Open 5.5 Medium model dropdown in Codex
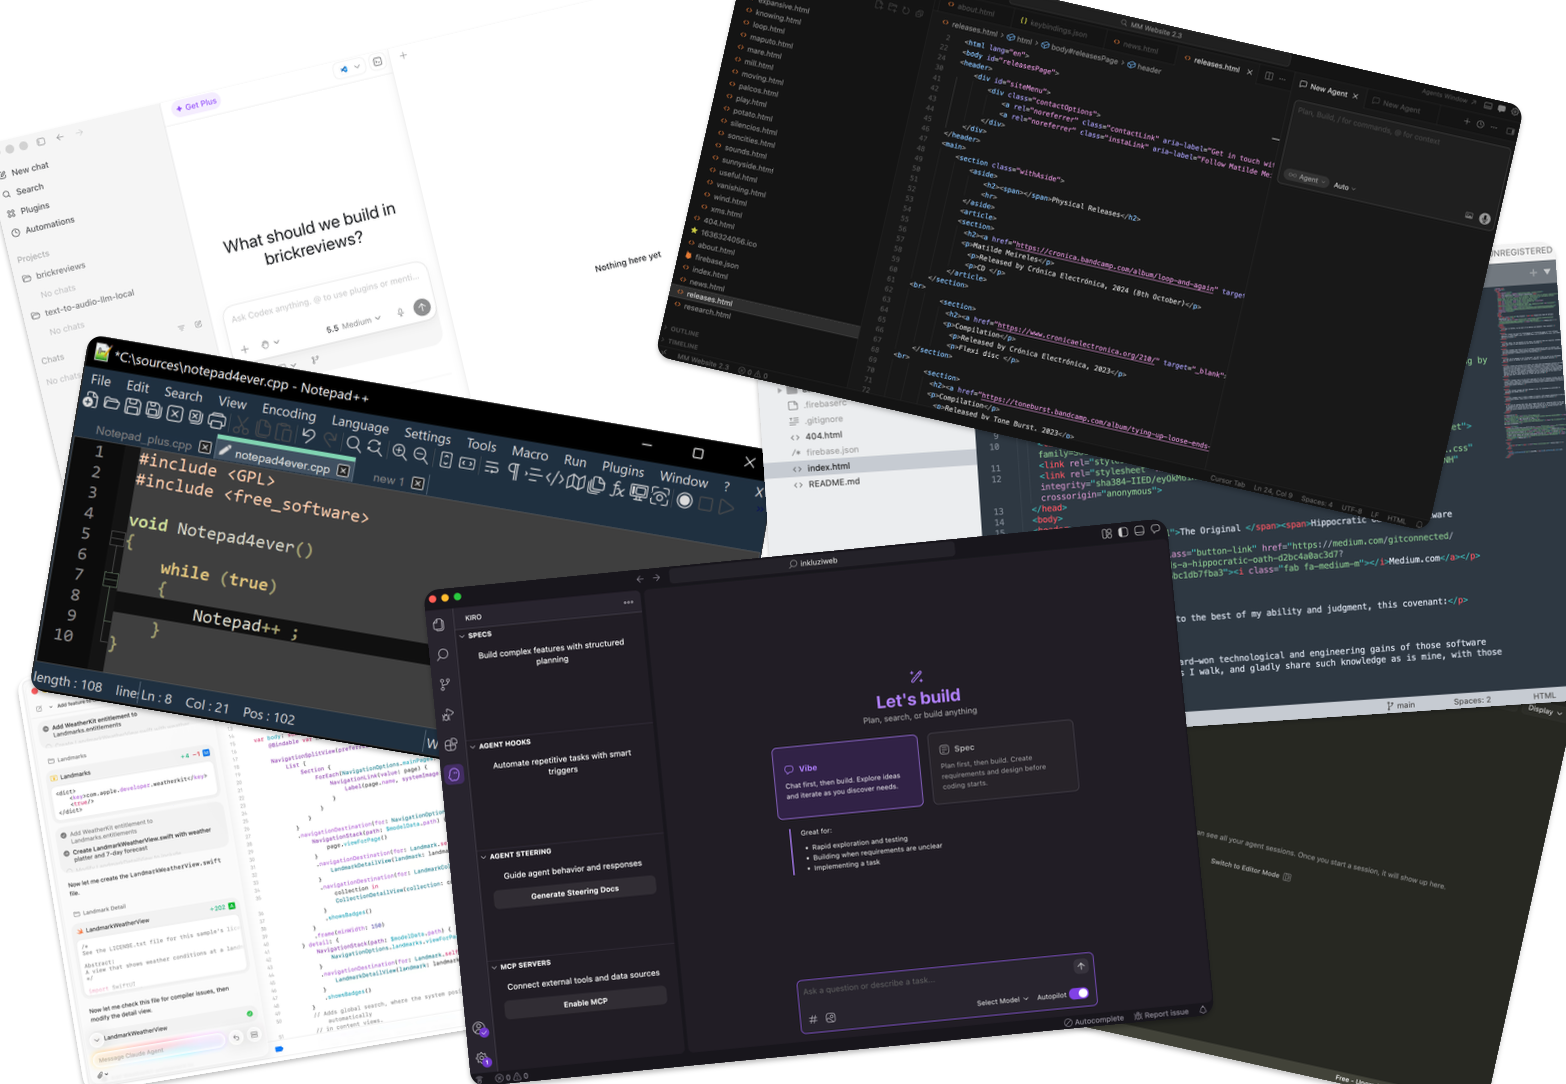 [x=354, y=325]
